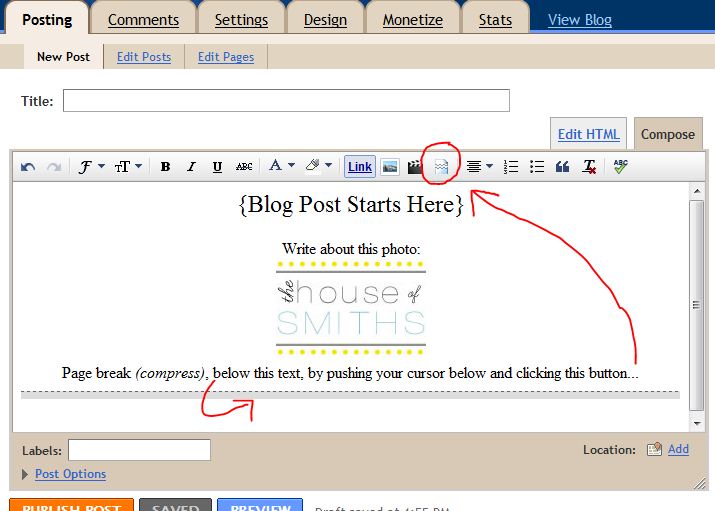Toggle underline formatting
Viewport: 715px width, 511px height.
[218, 167]
